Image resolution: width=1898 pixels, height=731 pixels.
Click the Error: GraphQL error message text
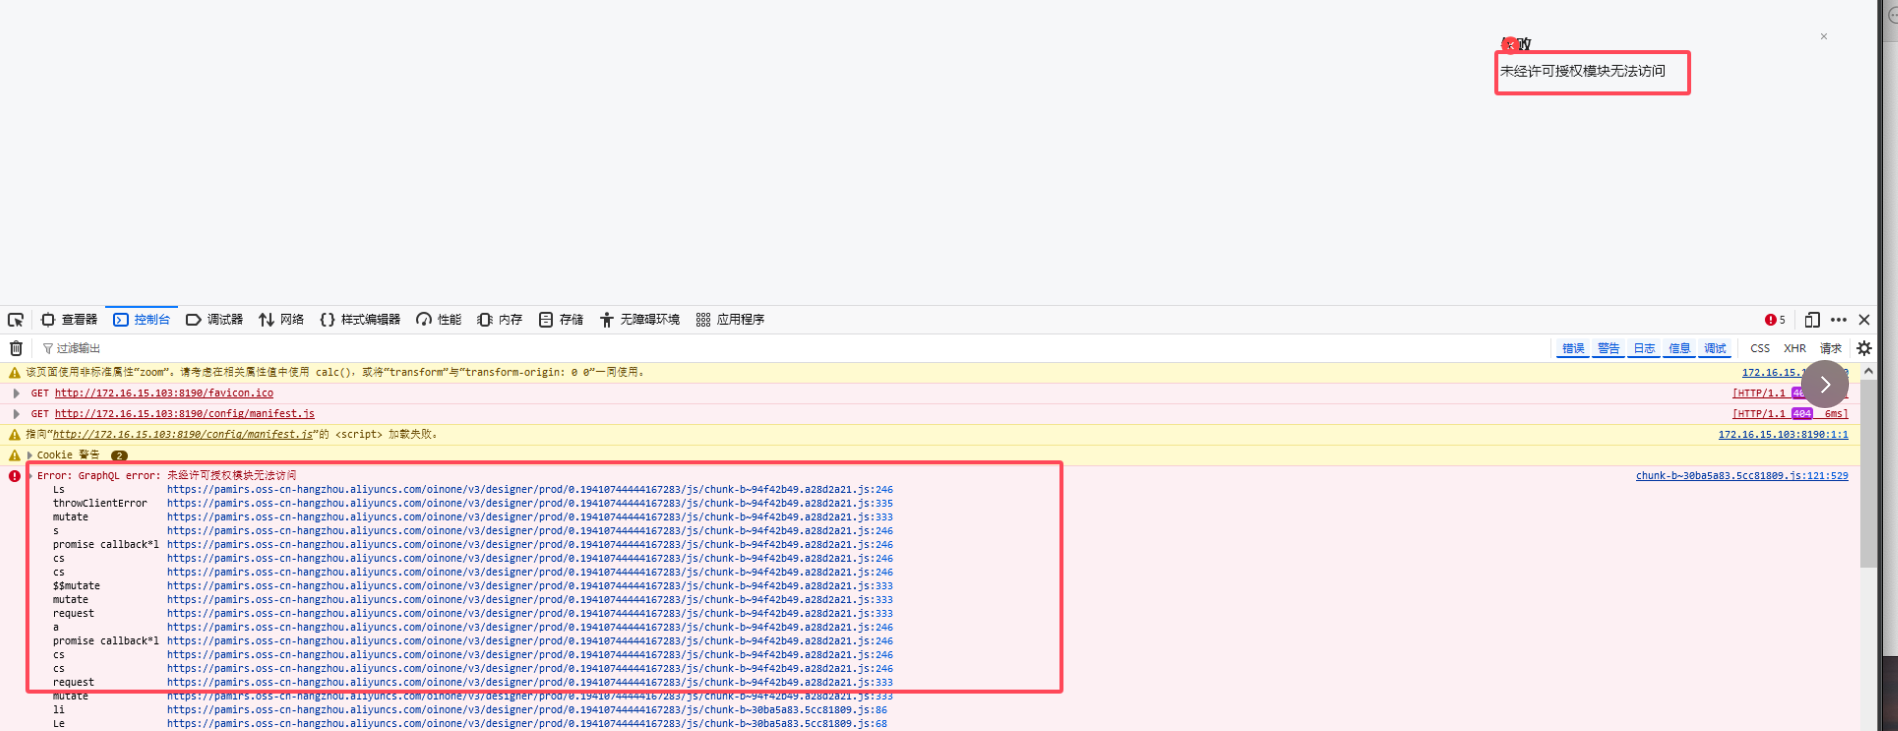[167, 475]
